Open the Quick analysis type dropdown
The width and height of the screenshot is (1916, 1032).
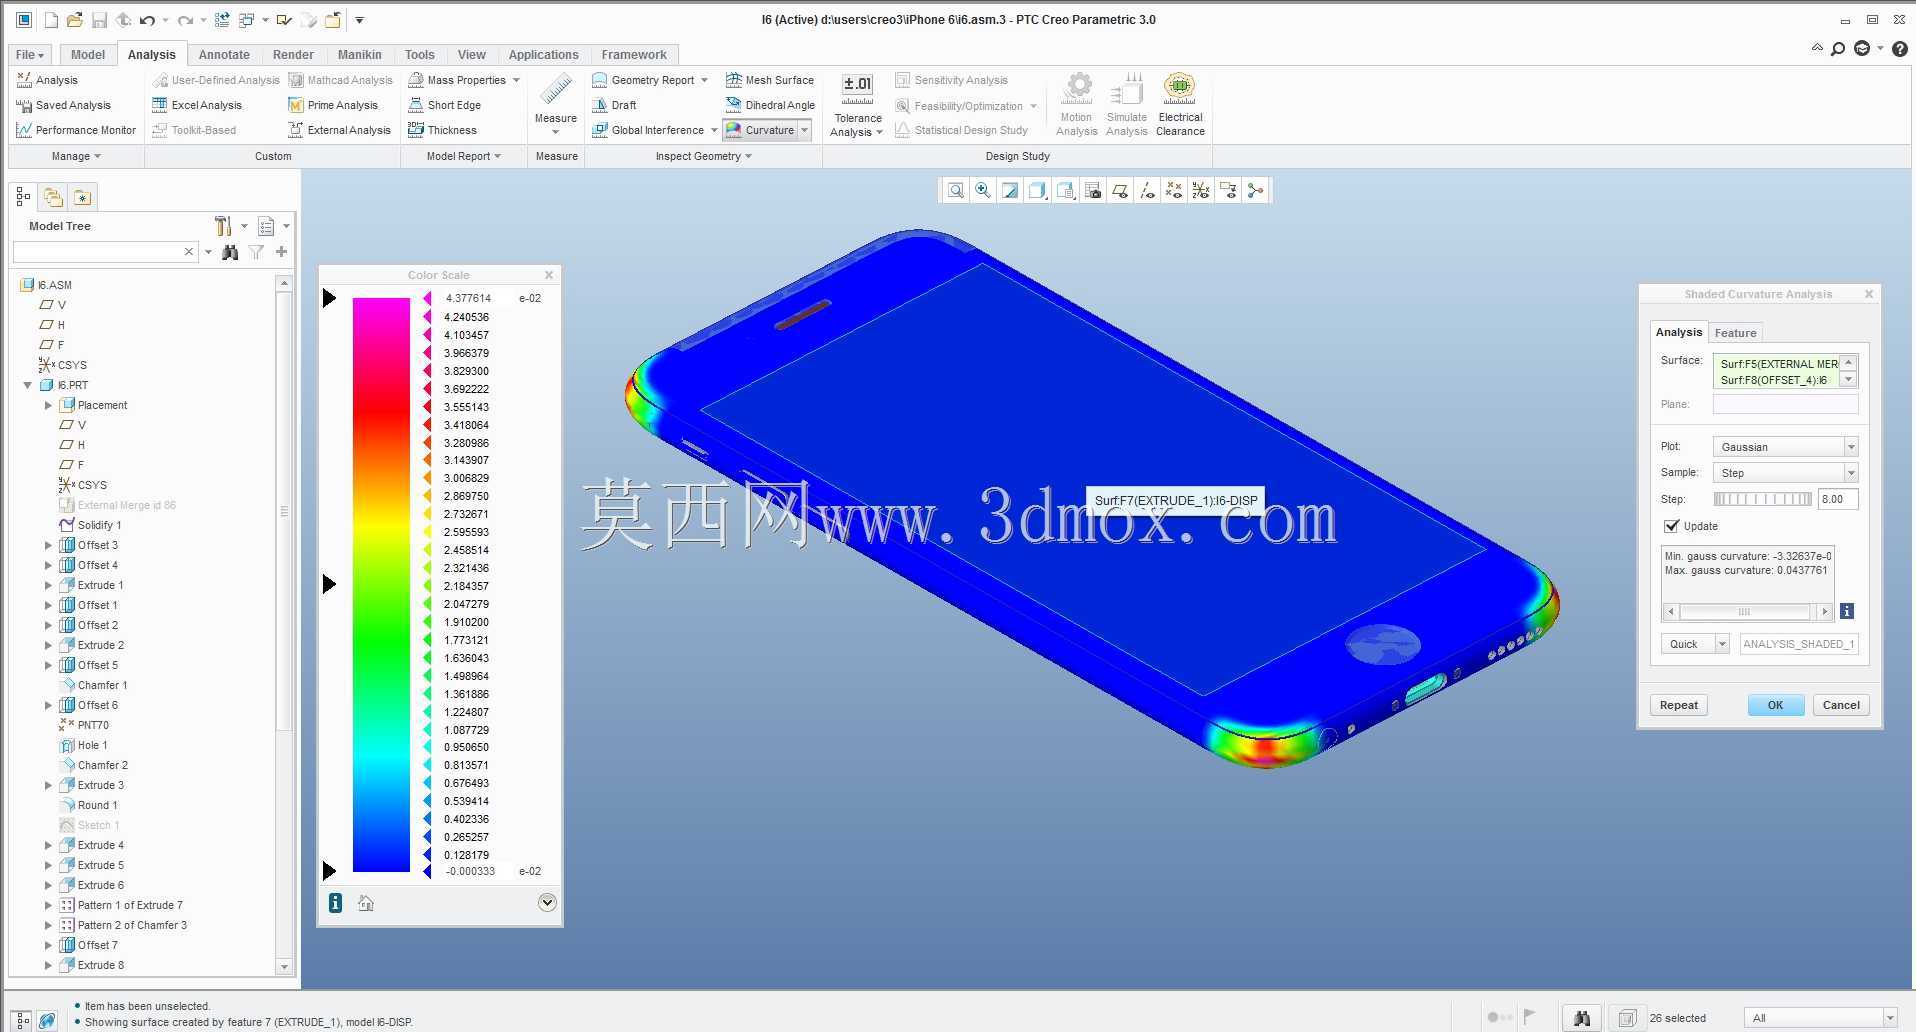pyautogui.click(x=1695, y=644)
